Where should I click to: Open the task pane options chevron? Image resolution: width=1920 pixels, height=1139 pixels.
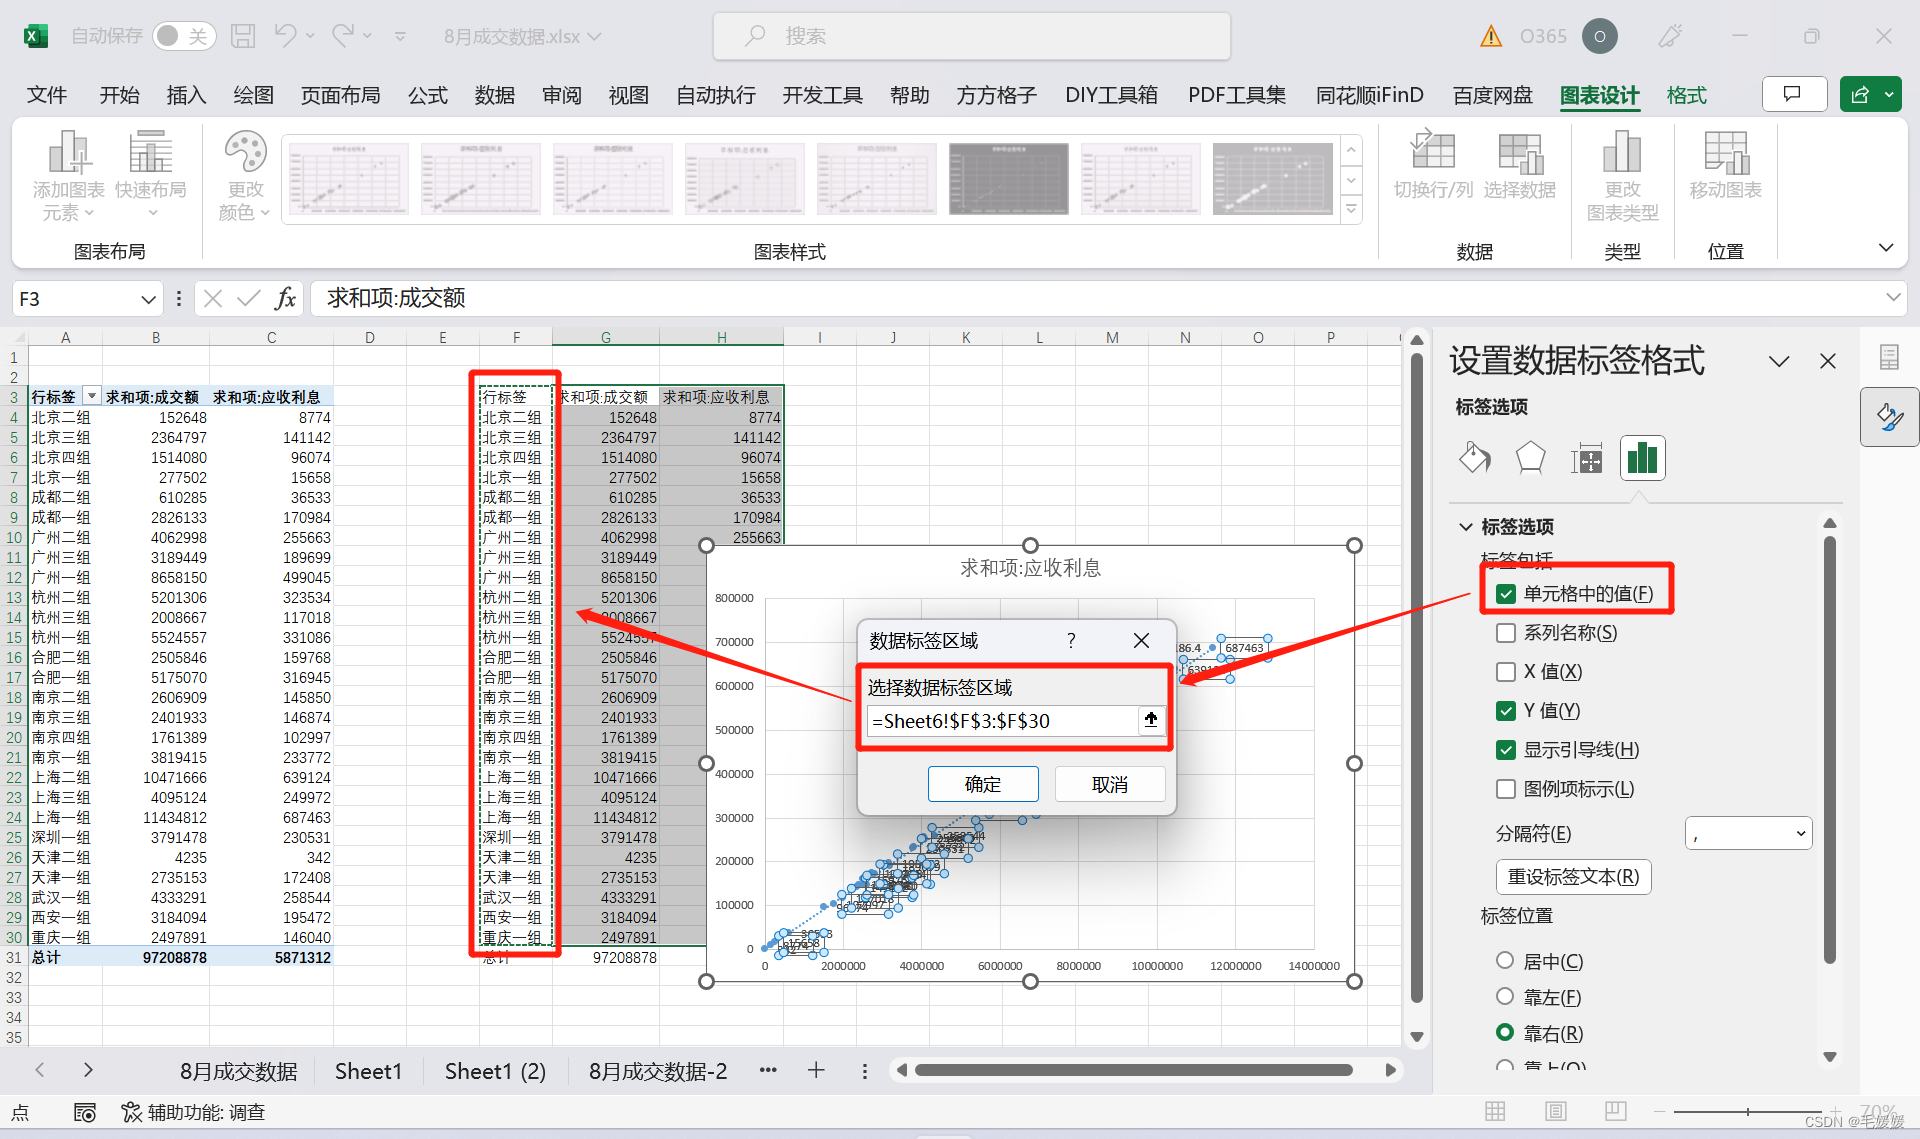(x=1779, y=361)
